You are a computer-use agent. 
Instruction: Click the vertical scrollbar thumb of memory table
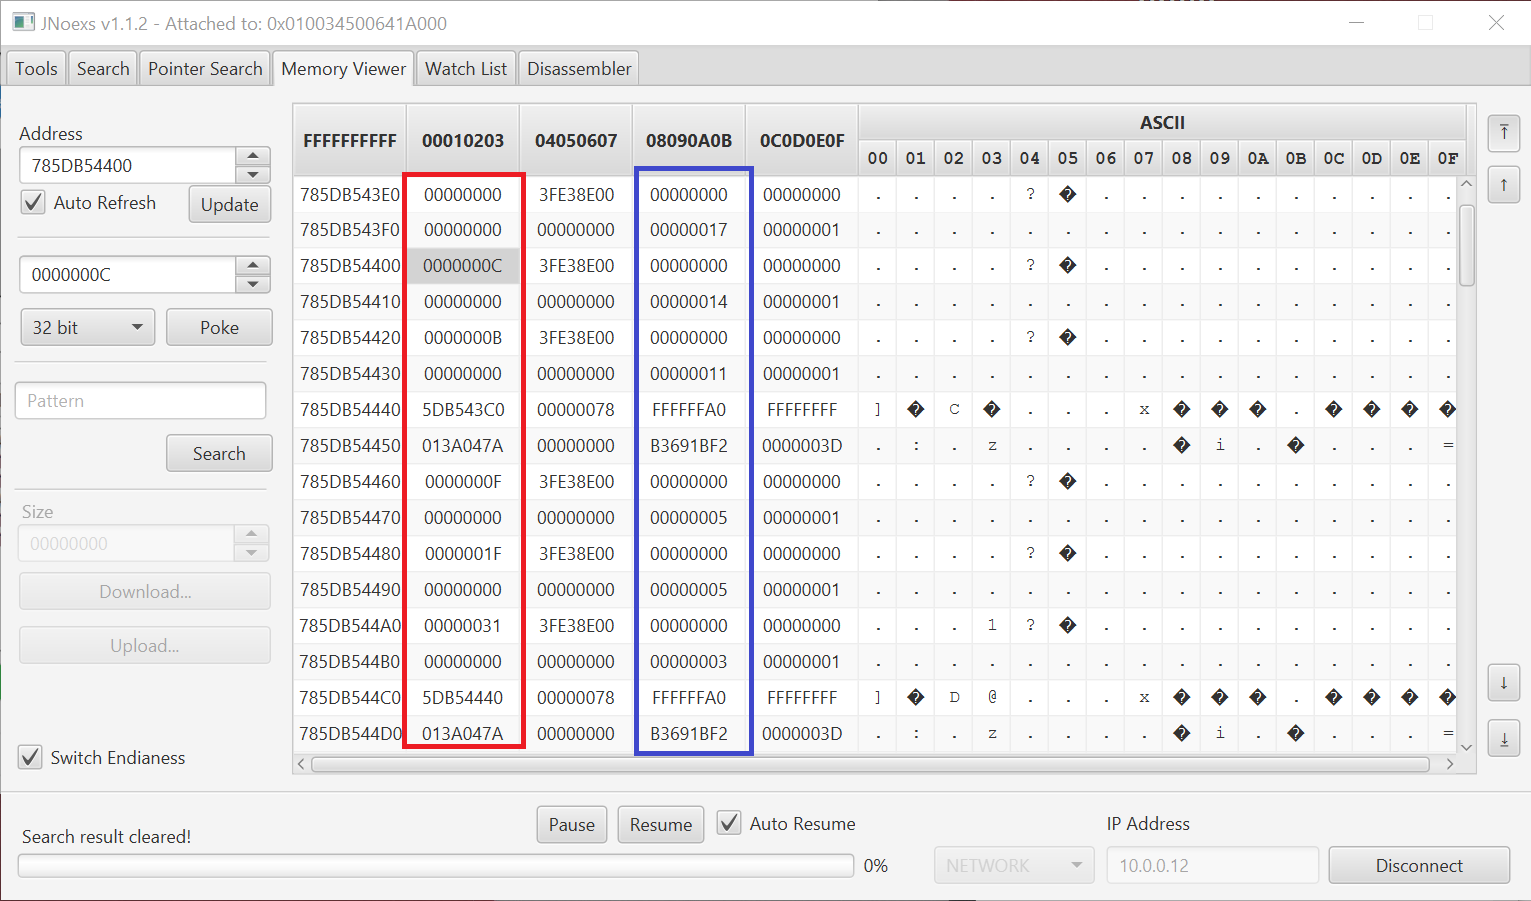[x=1467, y=246]
